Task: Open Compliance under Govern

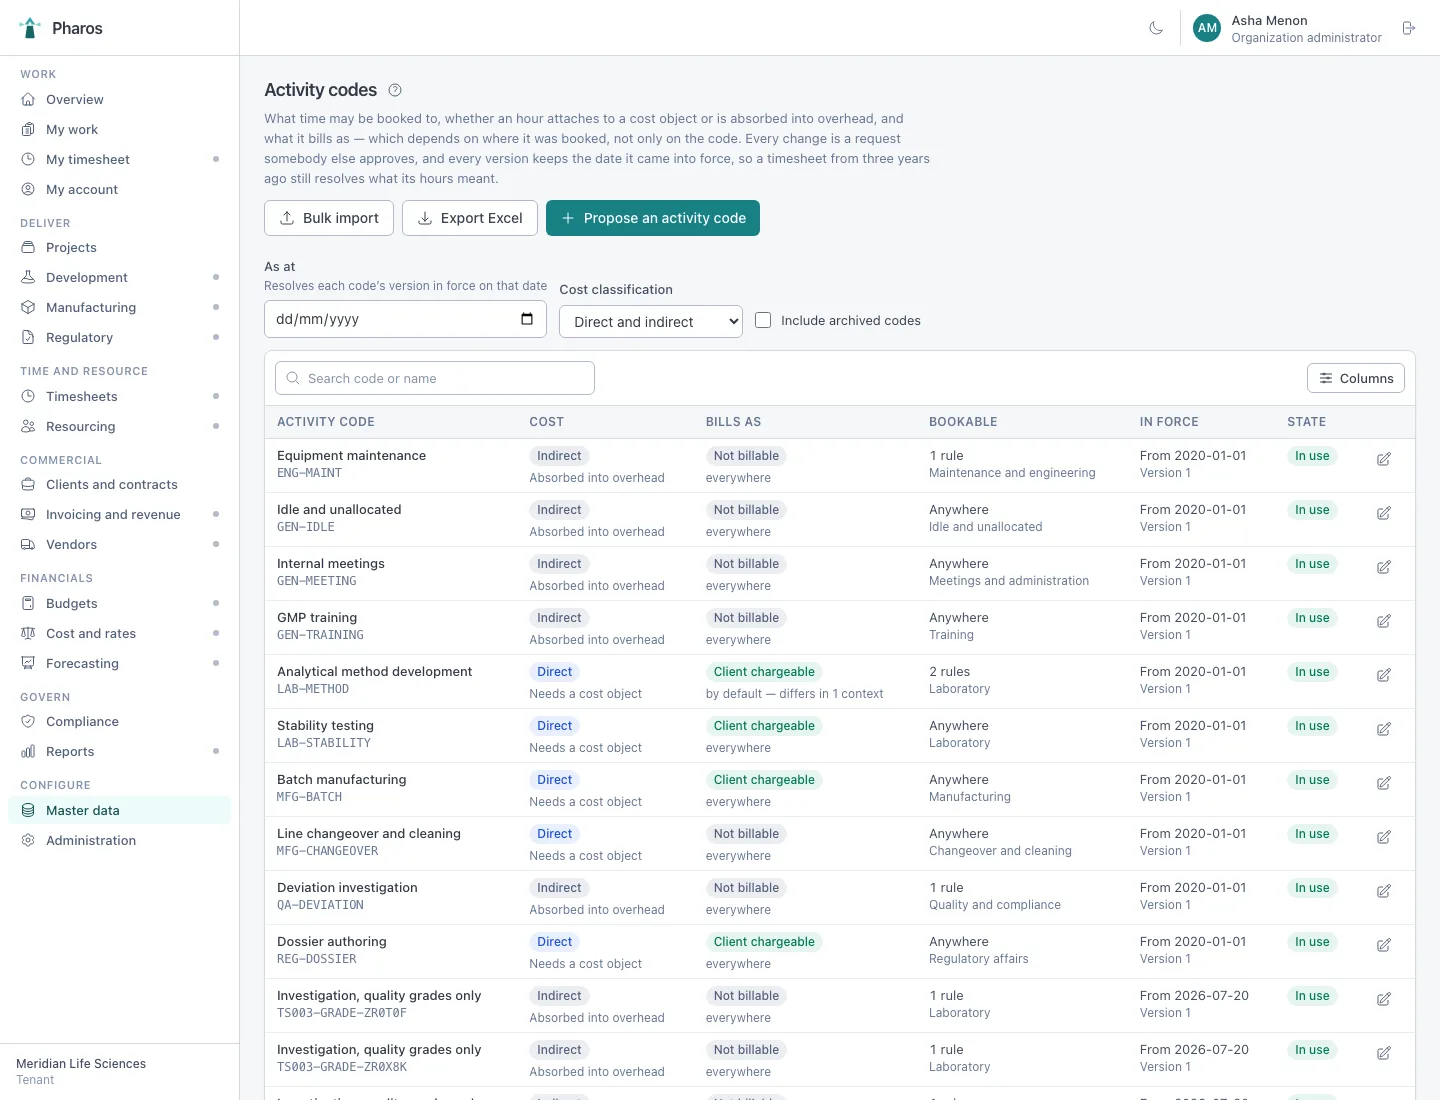Action: (x=119, y=722)
